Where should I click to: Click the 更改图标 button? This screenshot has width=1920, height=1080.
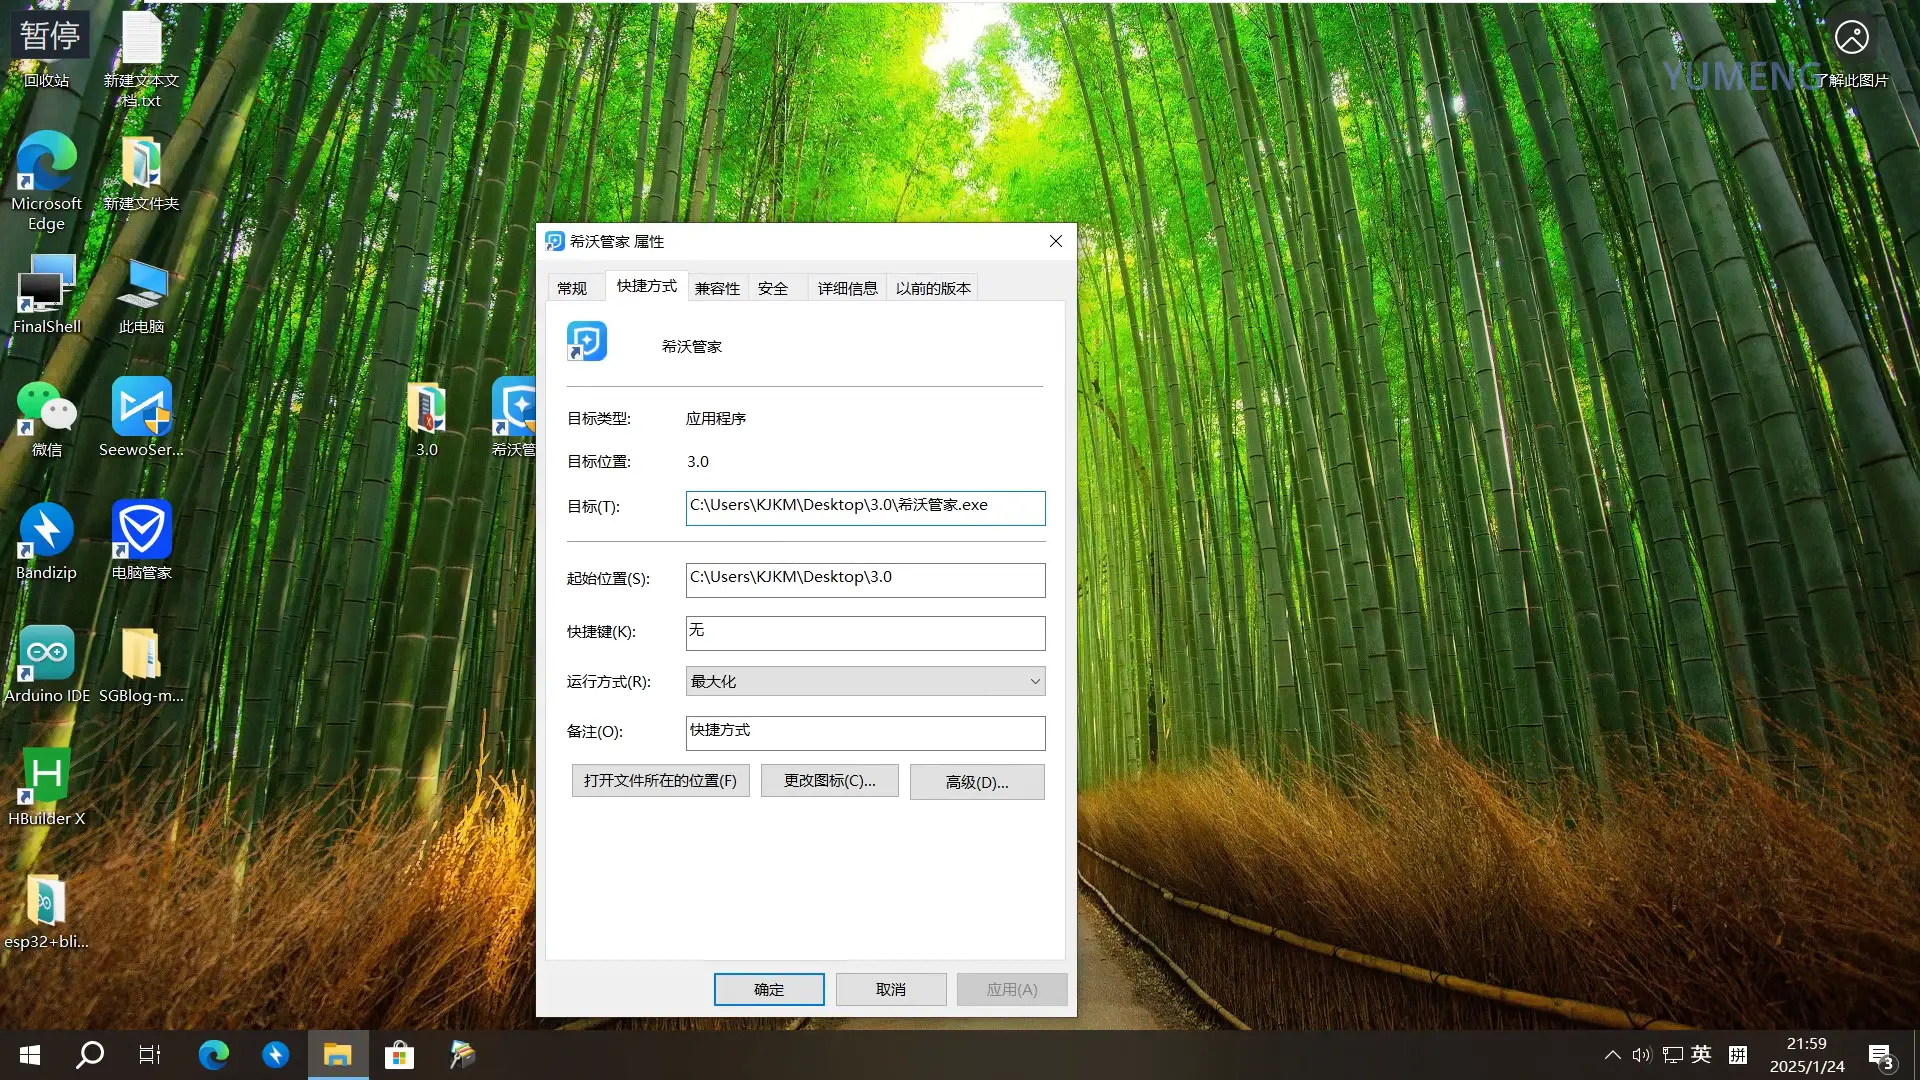point(829,781)
